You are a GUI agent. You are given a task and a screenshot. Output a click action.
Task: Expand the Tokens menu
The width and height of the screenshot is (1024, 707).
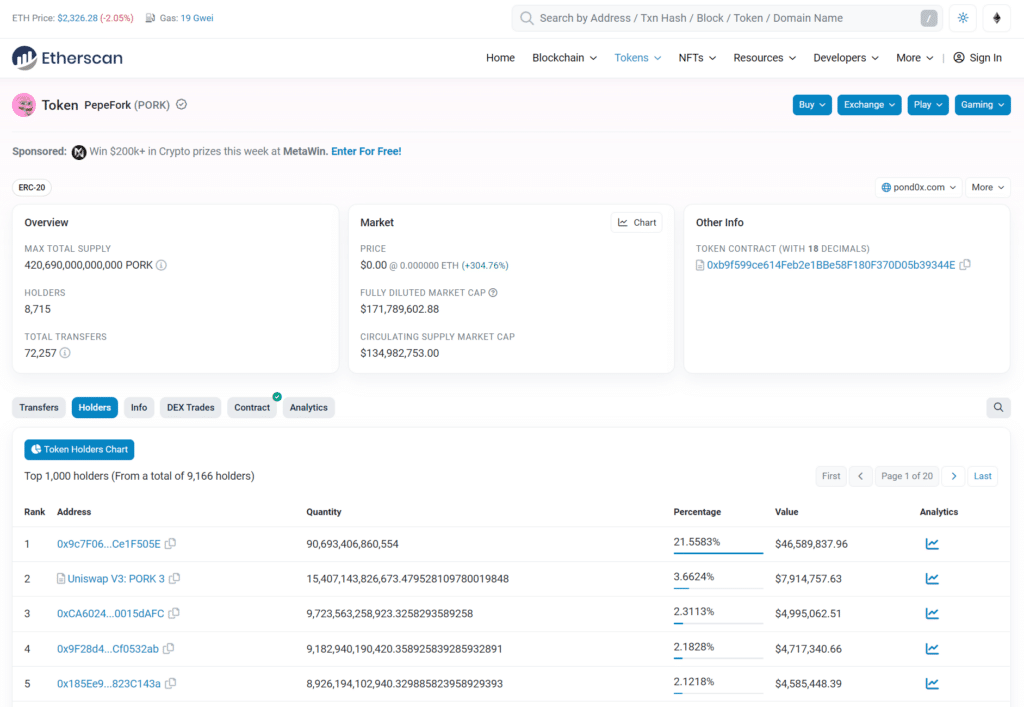pyautogui.click(x=637, y=57)
